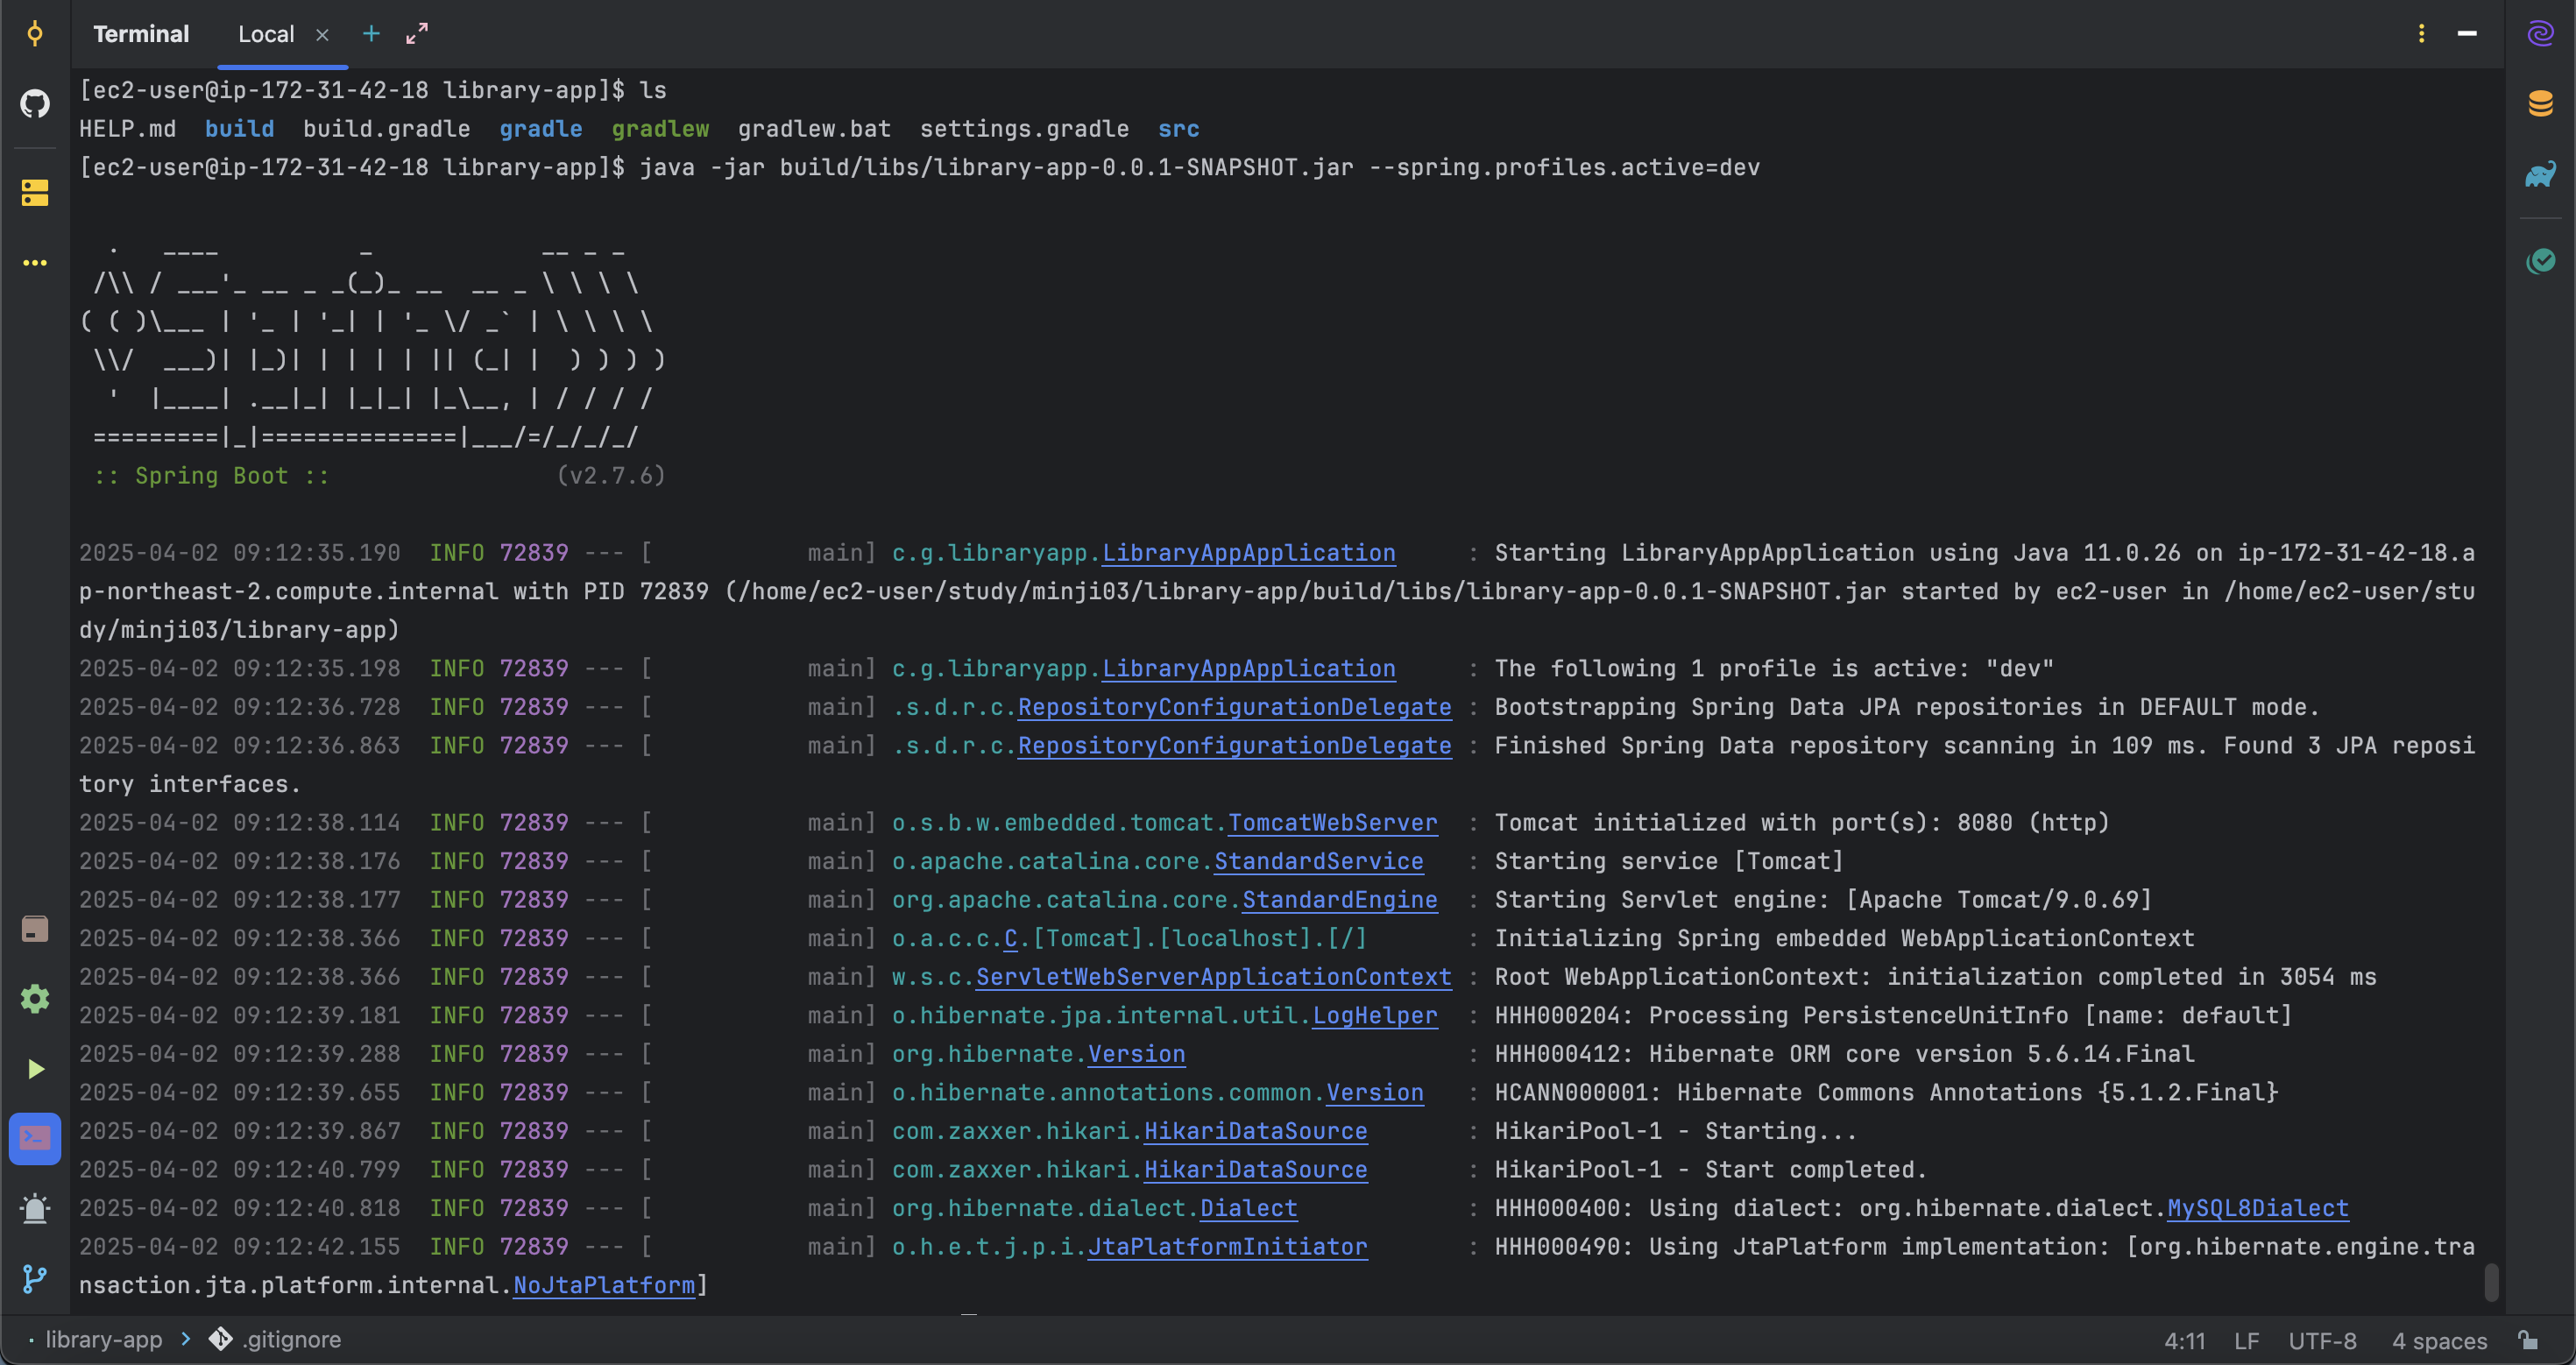Viewport: 2576px width, 1365px height.
Task: Open the StandardService class link
Action: coord(1318,861)
